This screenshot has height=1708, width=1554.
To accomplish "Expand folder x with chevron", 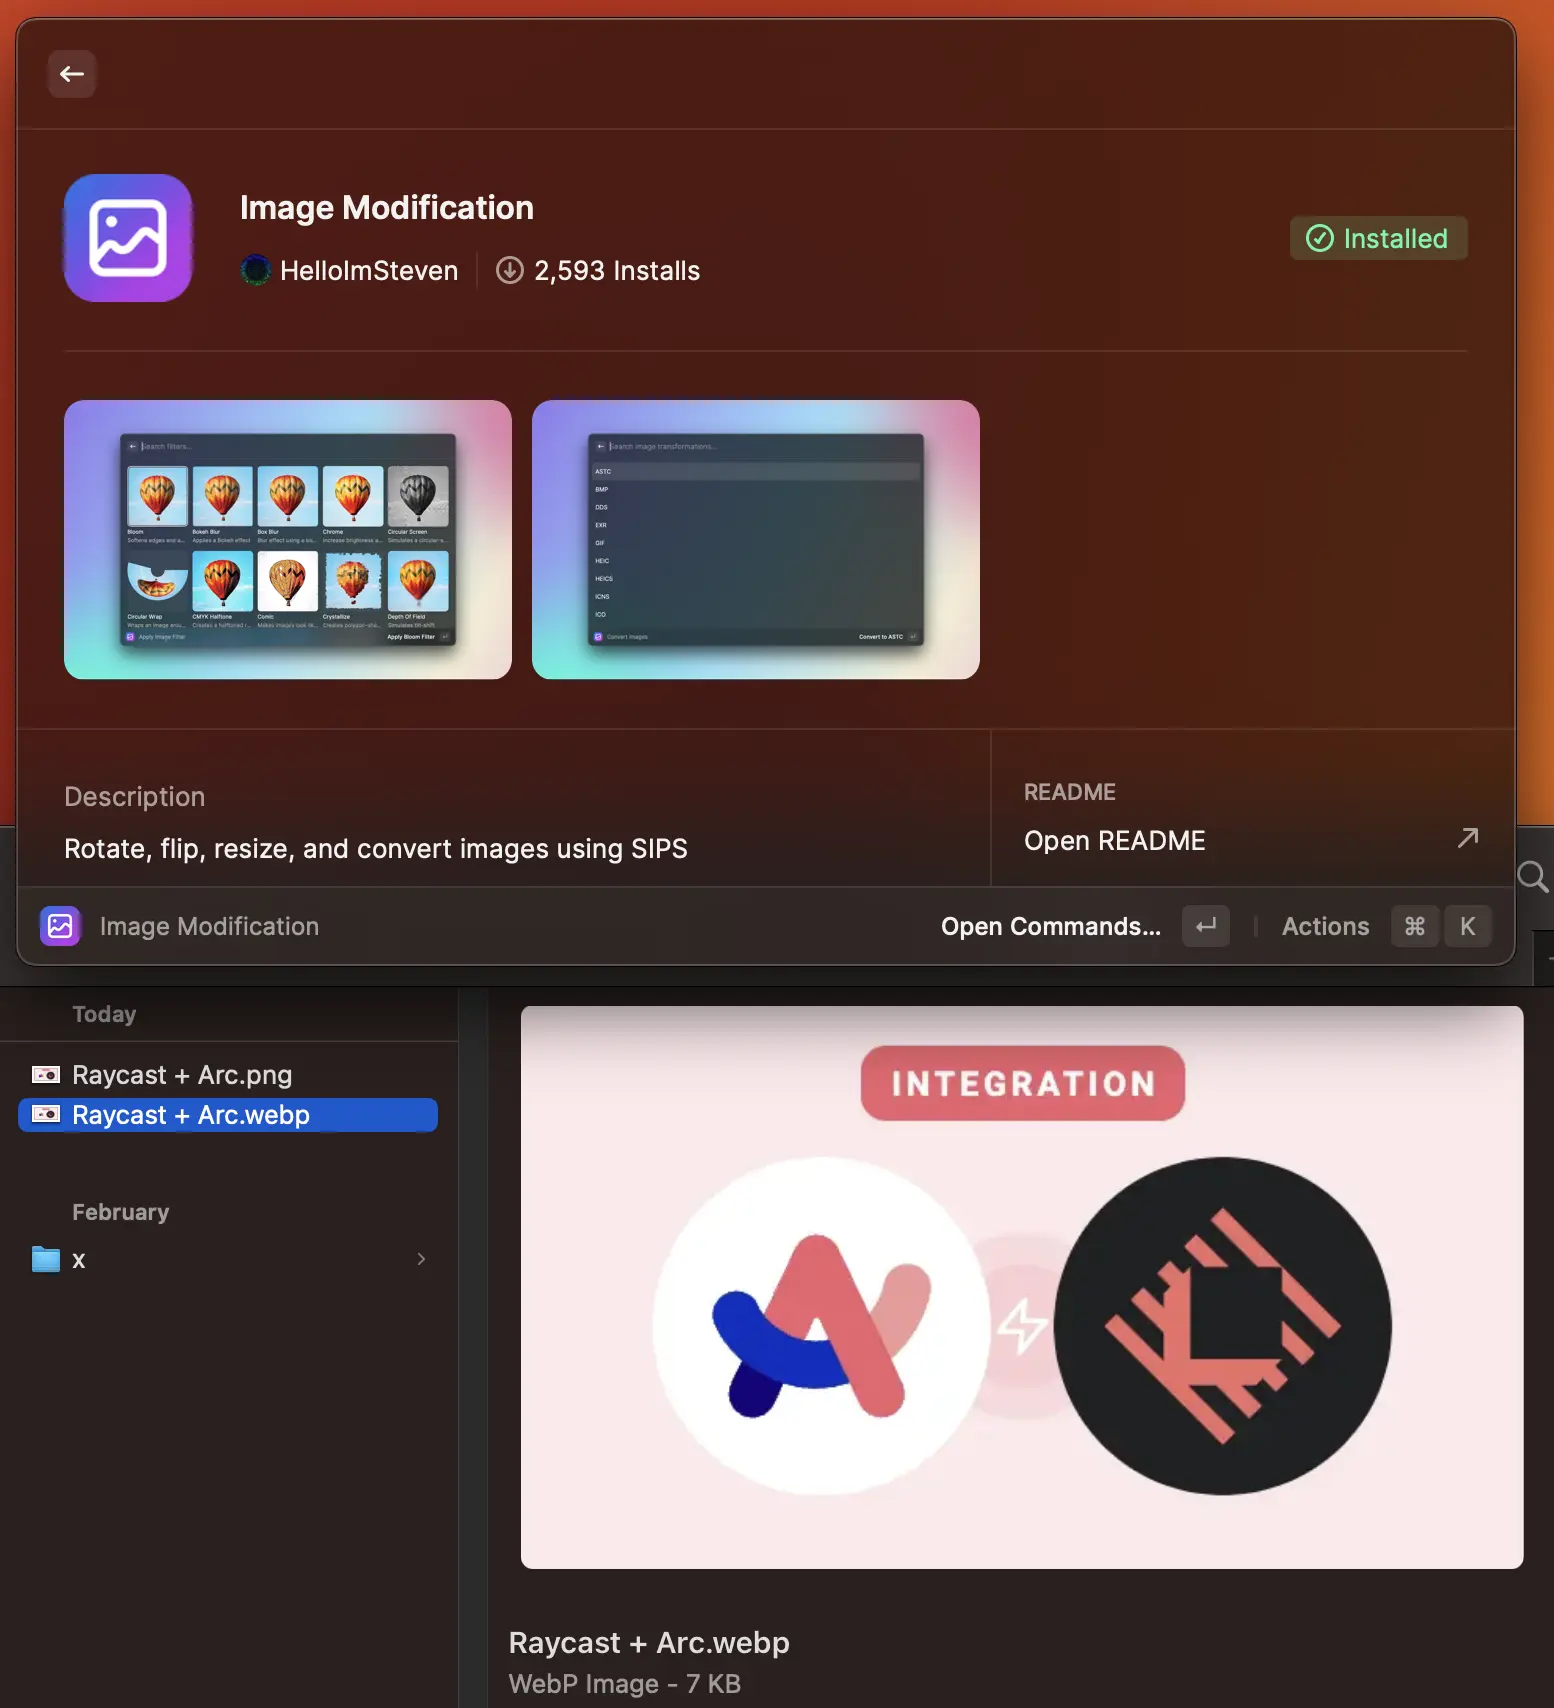I will [421, 1259].
